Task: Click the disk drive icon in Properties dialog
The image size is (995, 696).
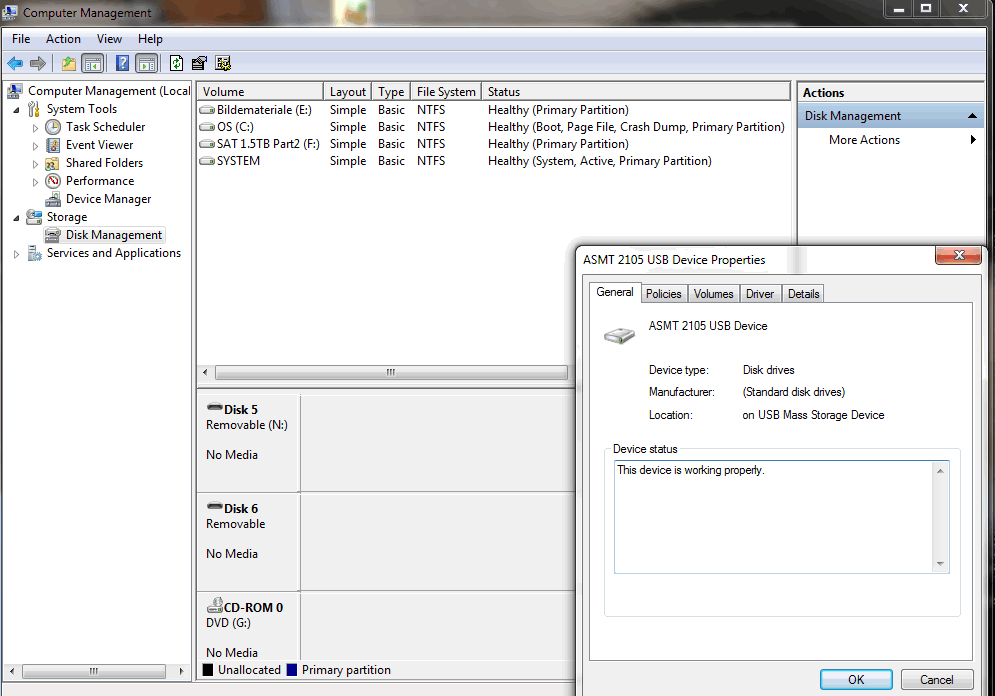Action: 619,334
